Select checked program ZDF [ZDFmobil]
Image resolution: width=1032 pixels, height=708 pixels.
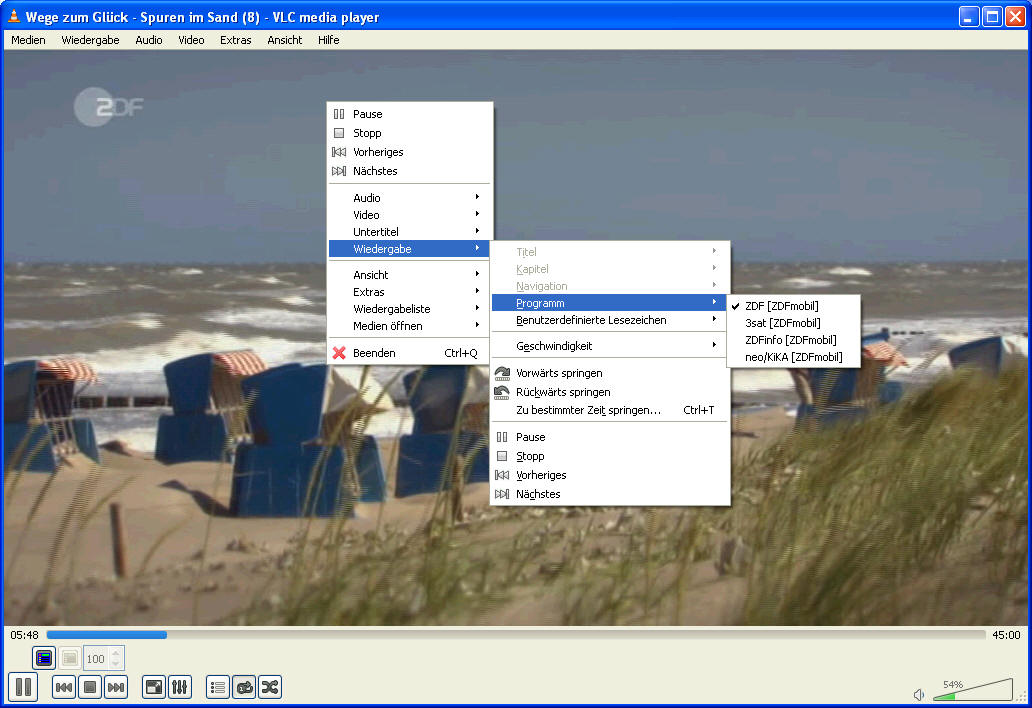pyautogui.click(x=793, y=306)
